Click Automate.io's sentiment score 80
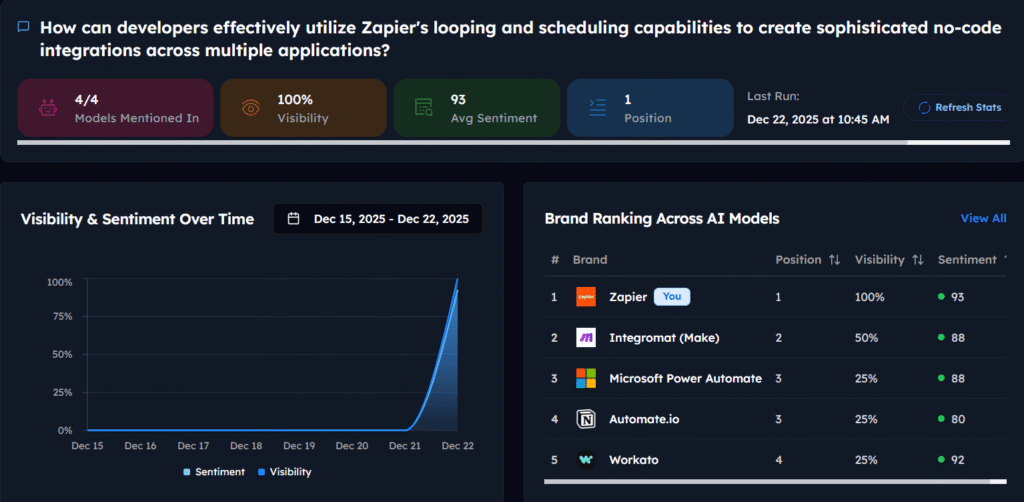This screenshot has height=502, width=1024. coord(957,419)
